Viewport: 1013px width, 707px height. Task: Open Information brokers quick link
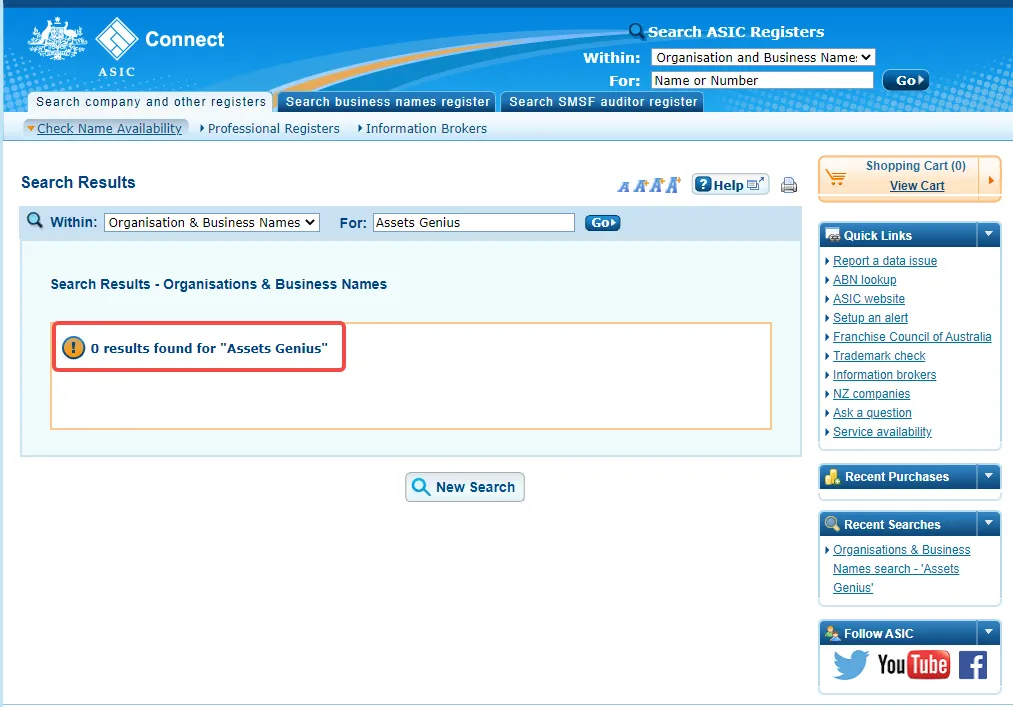(x=884, y=375)
